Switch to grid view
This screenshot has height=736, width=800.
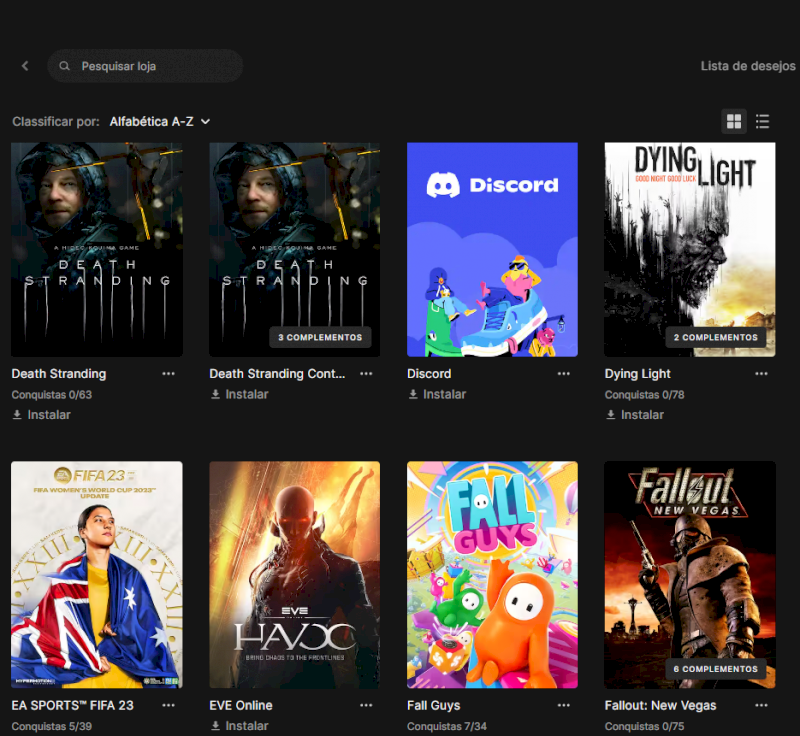[x=734, y=121]
